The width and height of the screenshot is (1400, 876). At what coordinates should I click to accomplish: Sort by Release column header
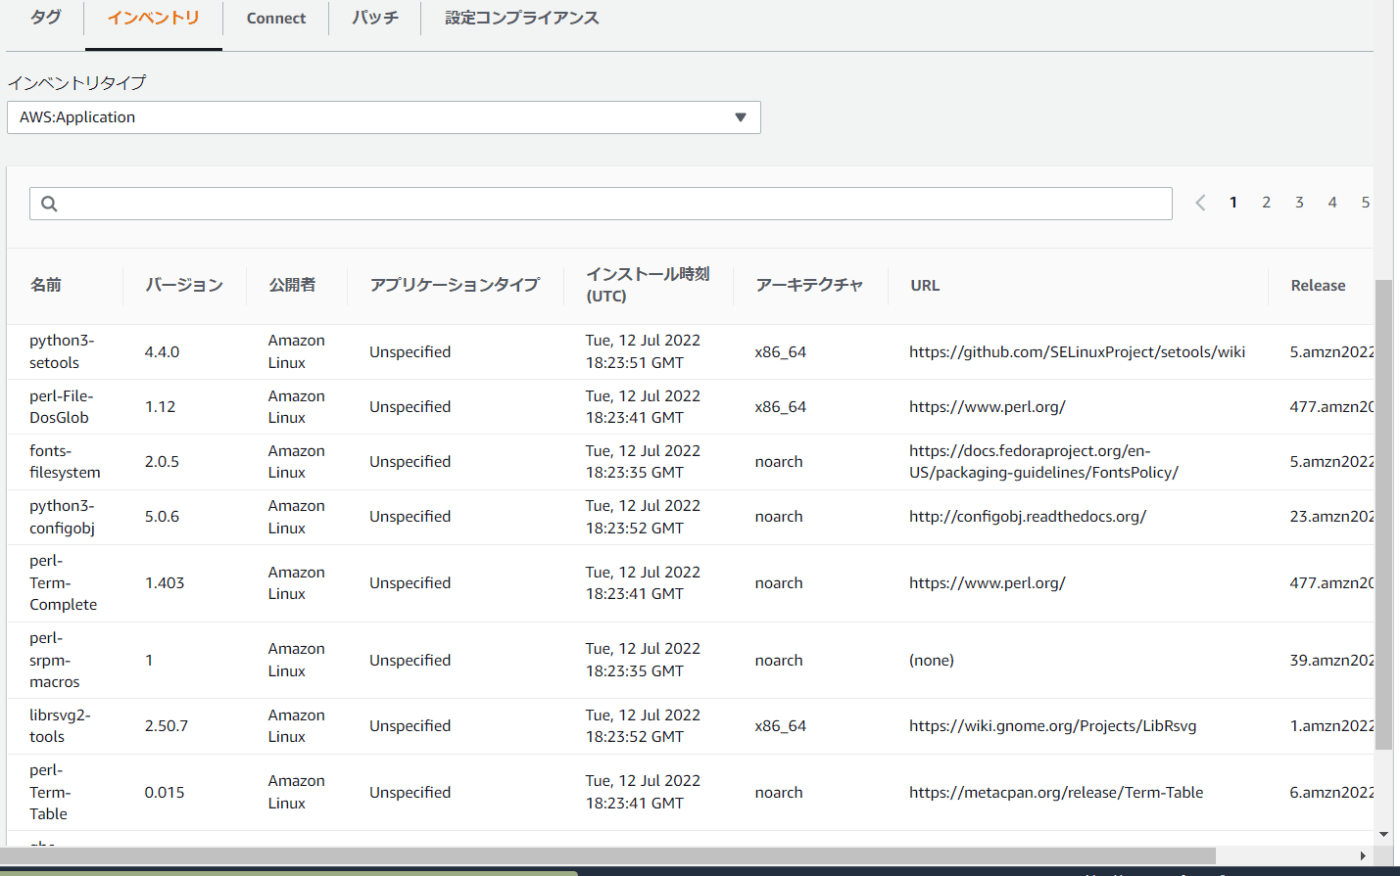pyautogui.click(x=1318, y=285)
